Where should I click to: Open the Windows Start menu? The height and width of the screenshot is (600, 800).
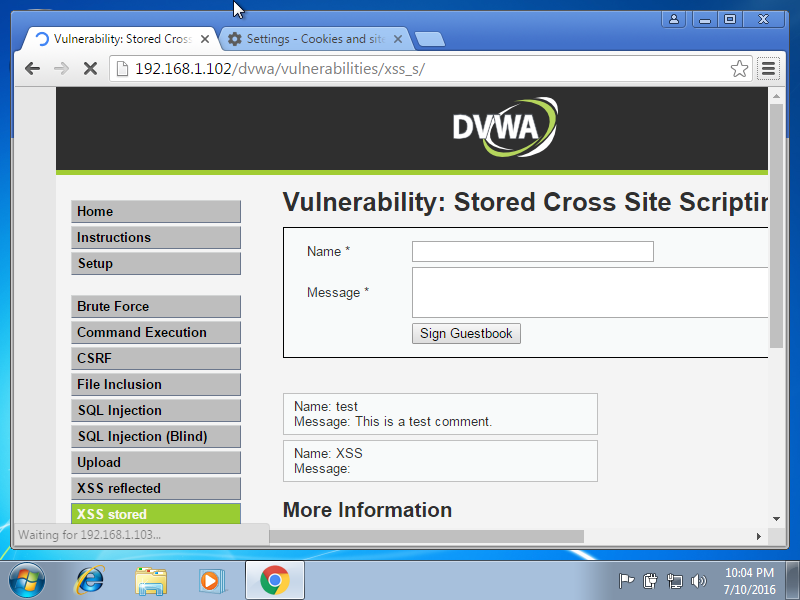coord(26,580)
